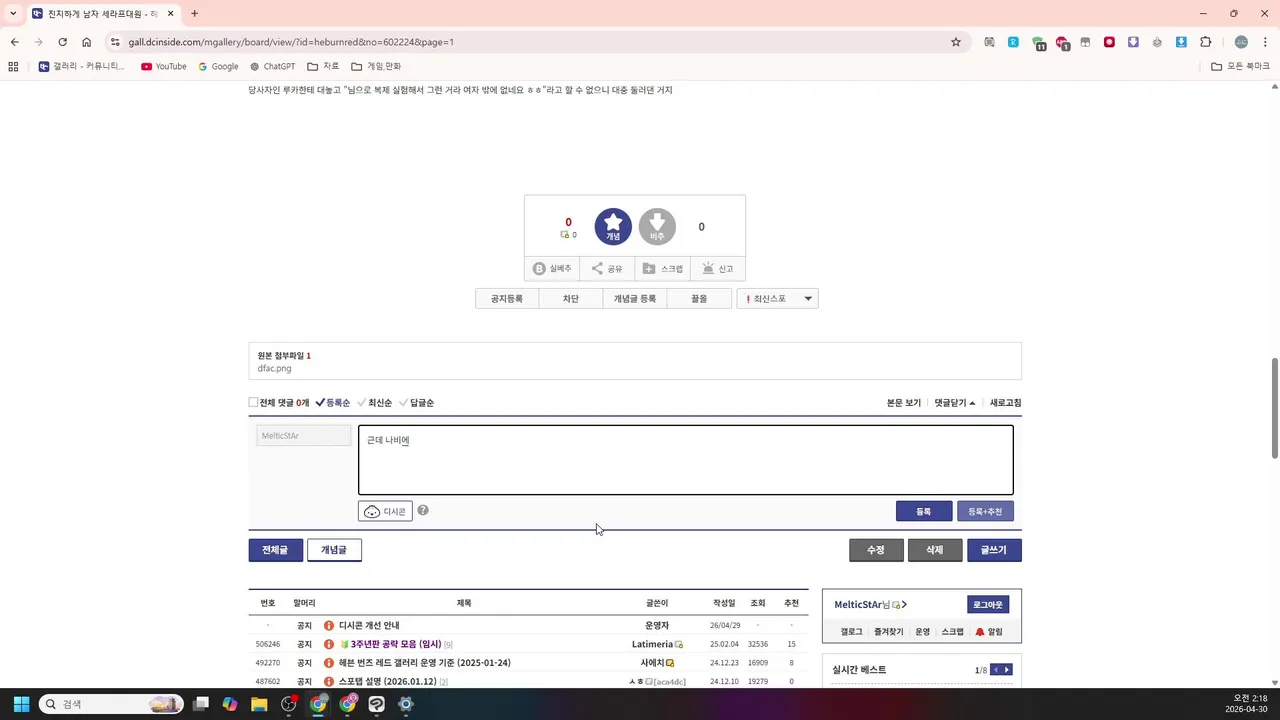
Task: Open the comment help question-mark icon
Action: tap(423, 510)
